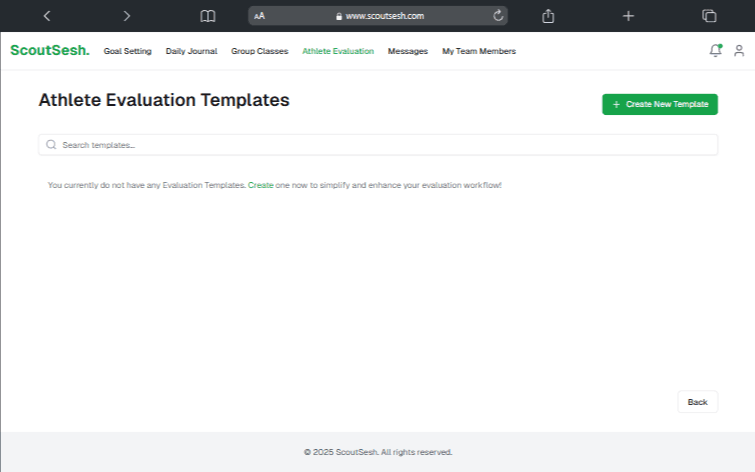Navigate to Group Classes
This screenshot has height=472, width=755.
click(259, 51)
